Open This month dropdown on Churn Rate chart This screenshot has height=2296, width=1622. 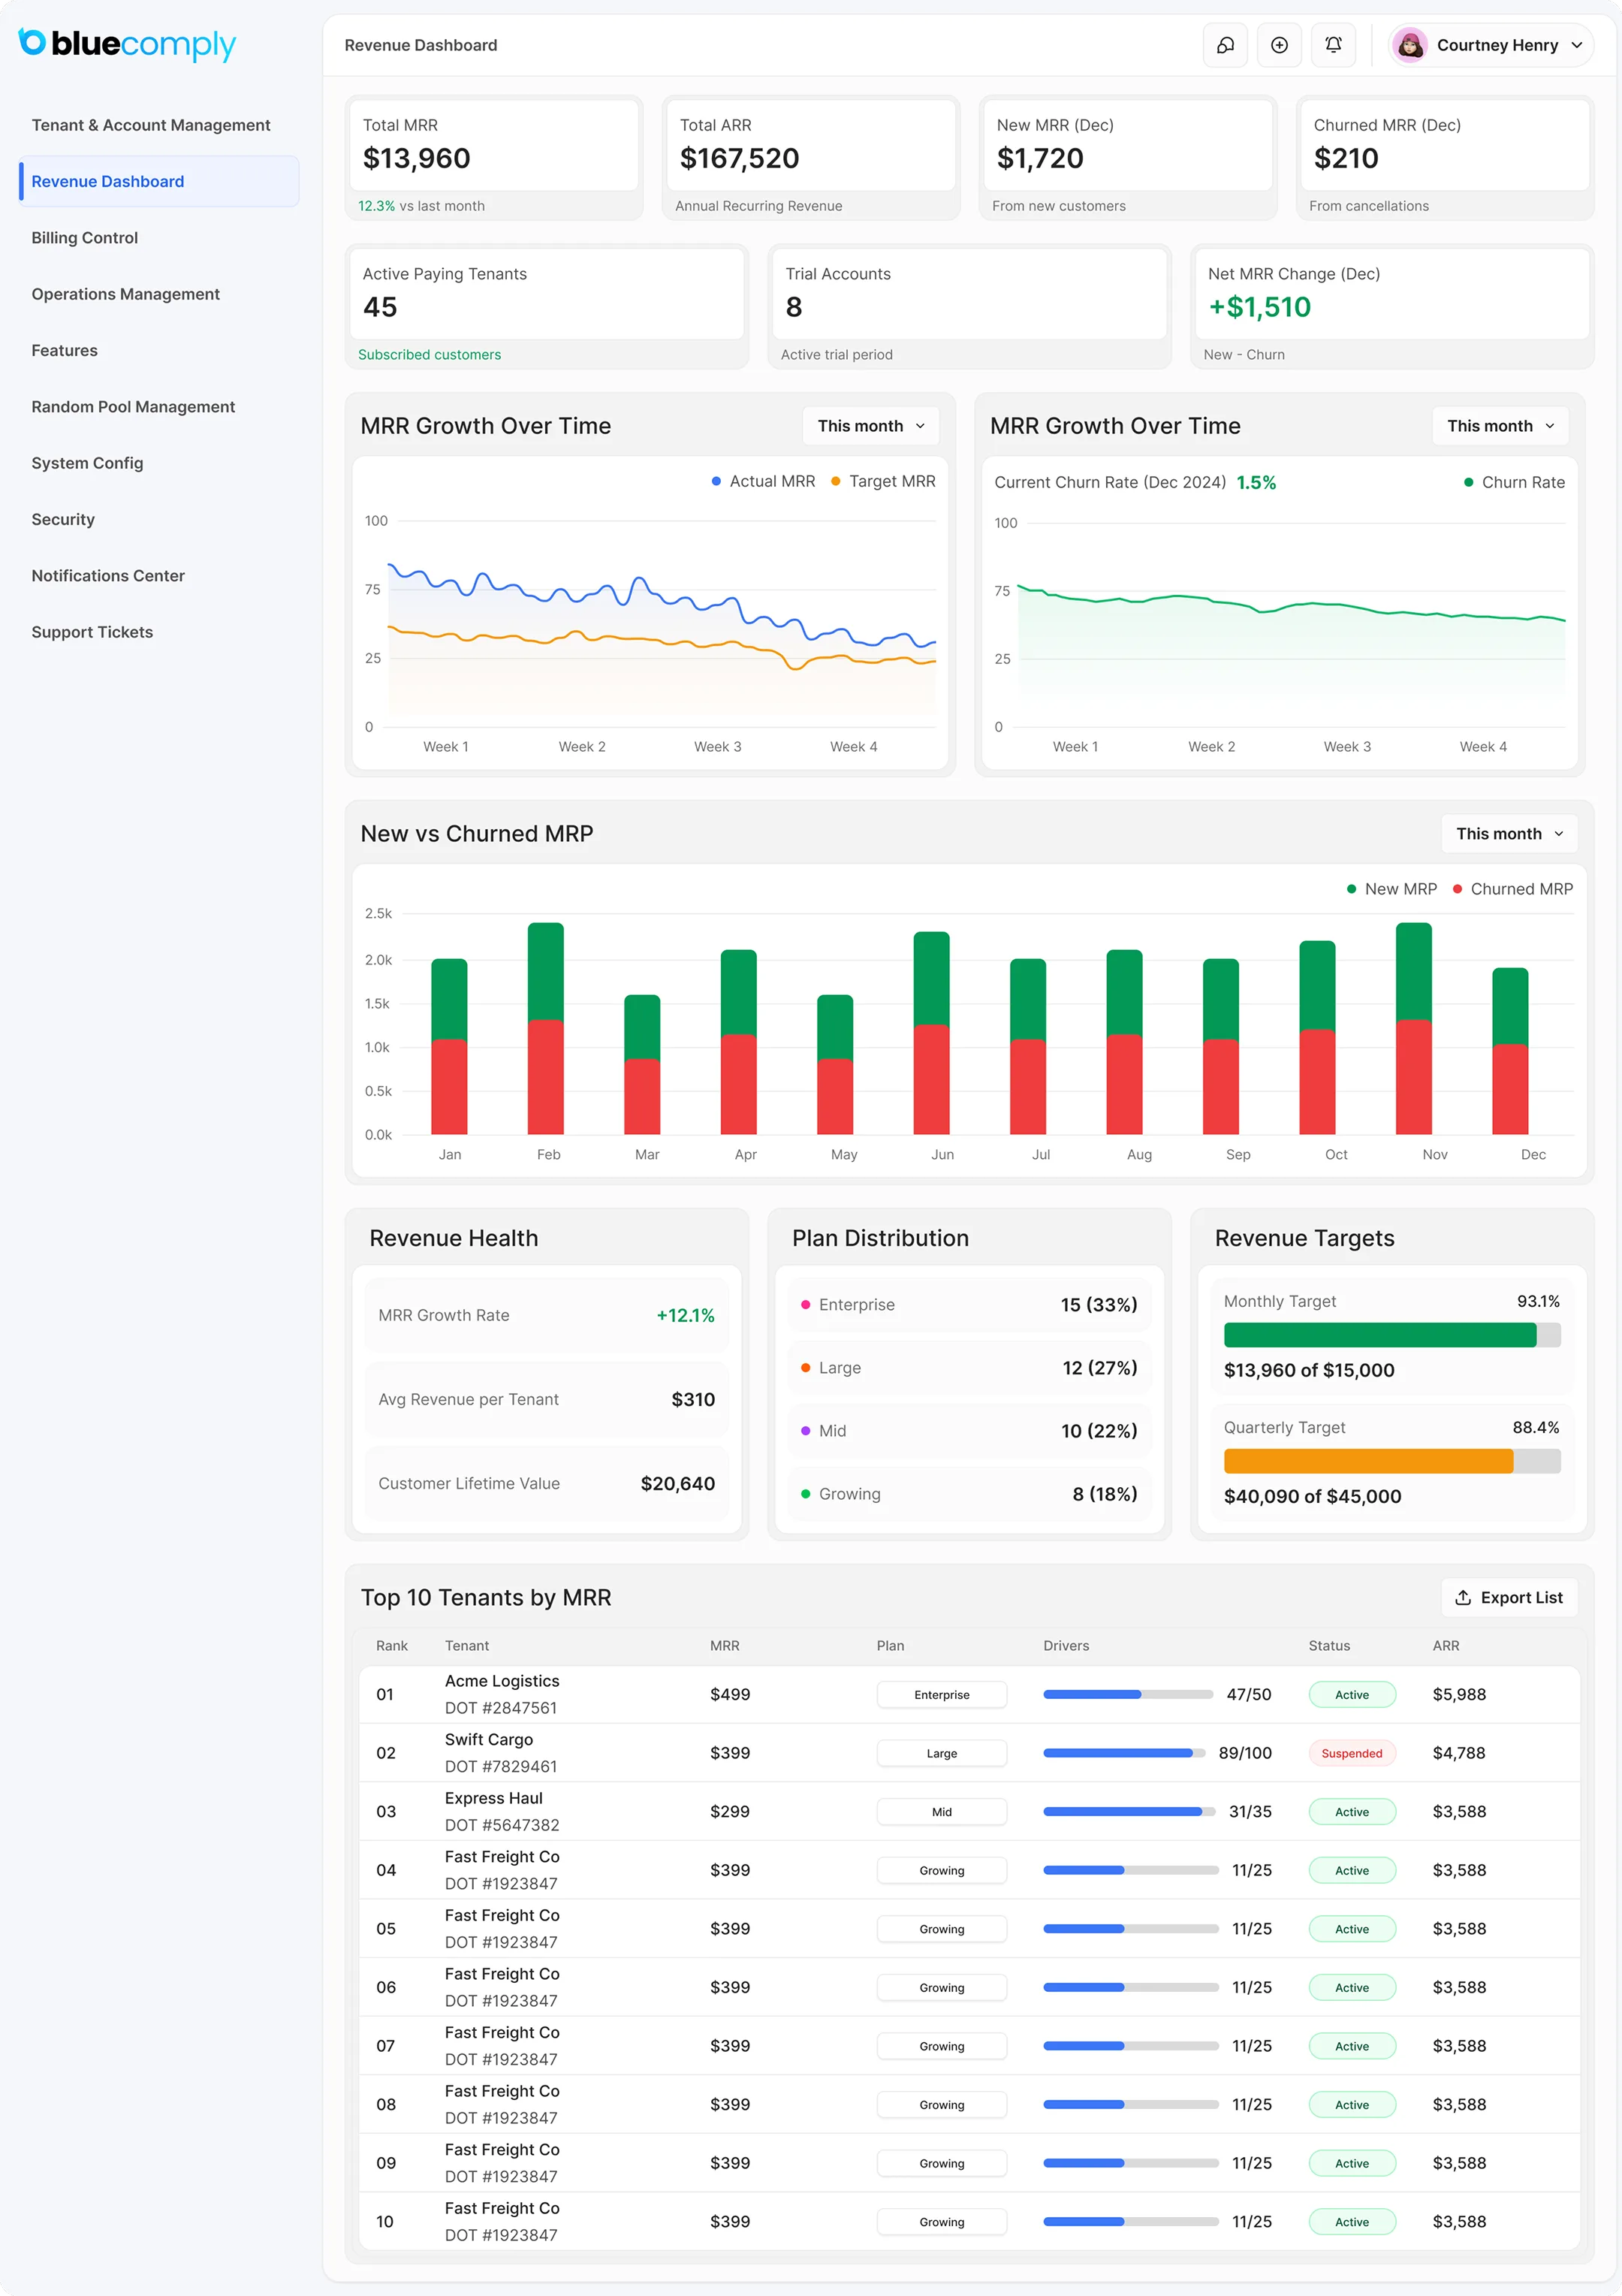click(1500, 426)
